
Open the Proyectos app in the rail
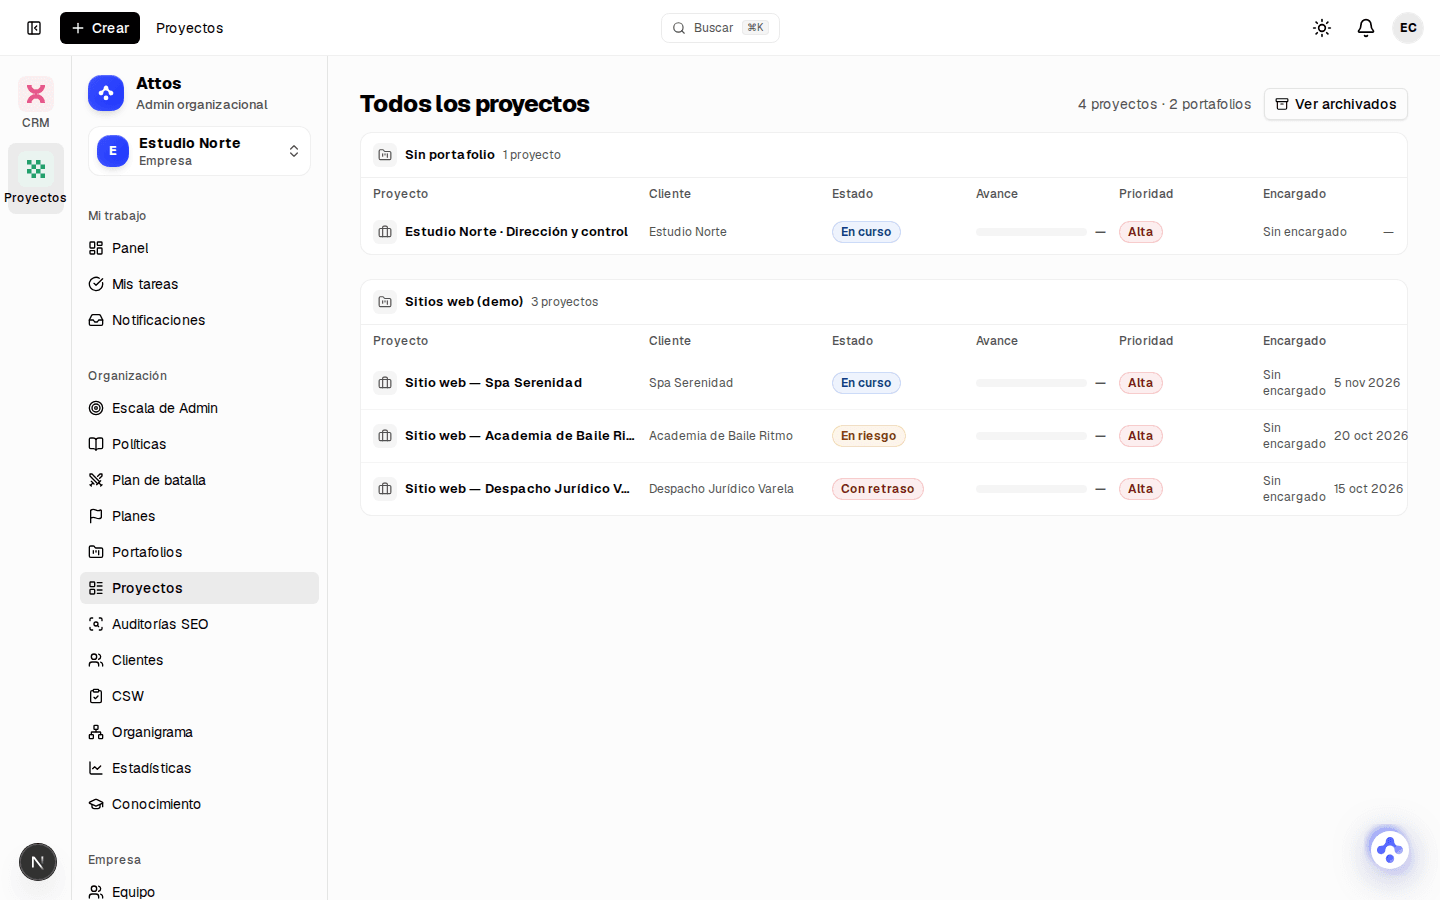point(36,178)
